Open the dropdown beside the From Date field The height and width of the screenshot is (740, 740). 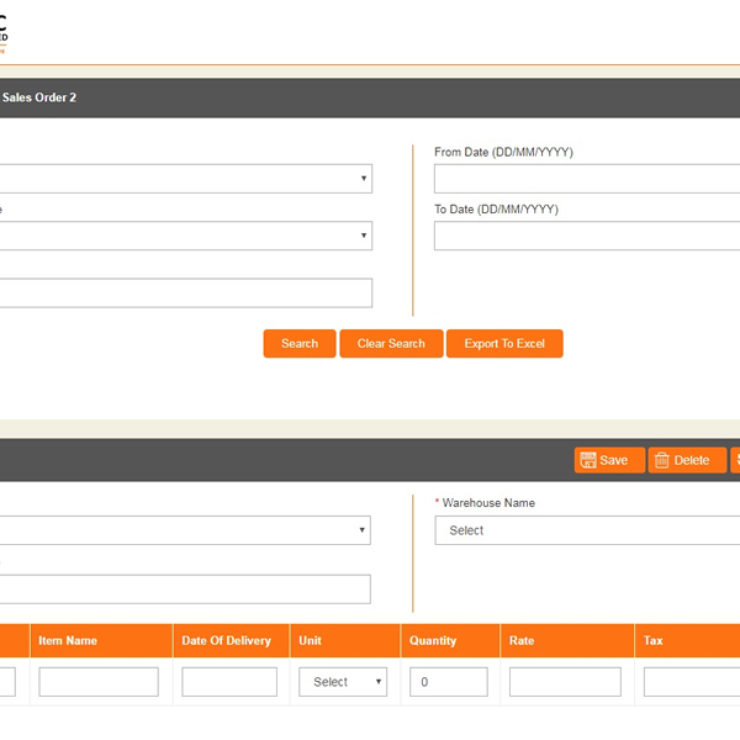(185, 179)
